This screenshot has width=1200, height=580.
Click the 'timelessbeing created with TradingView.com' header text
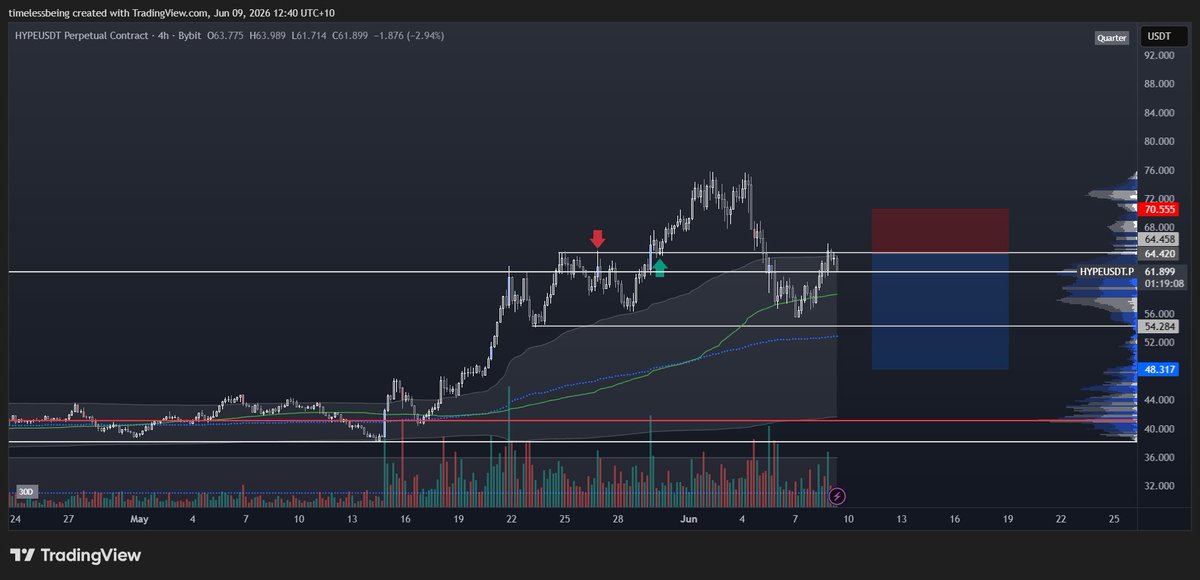tap(108, 13)
